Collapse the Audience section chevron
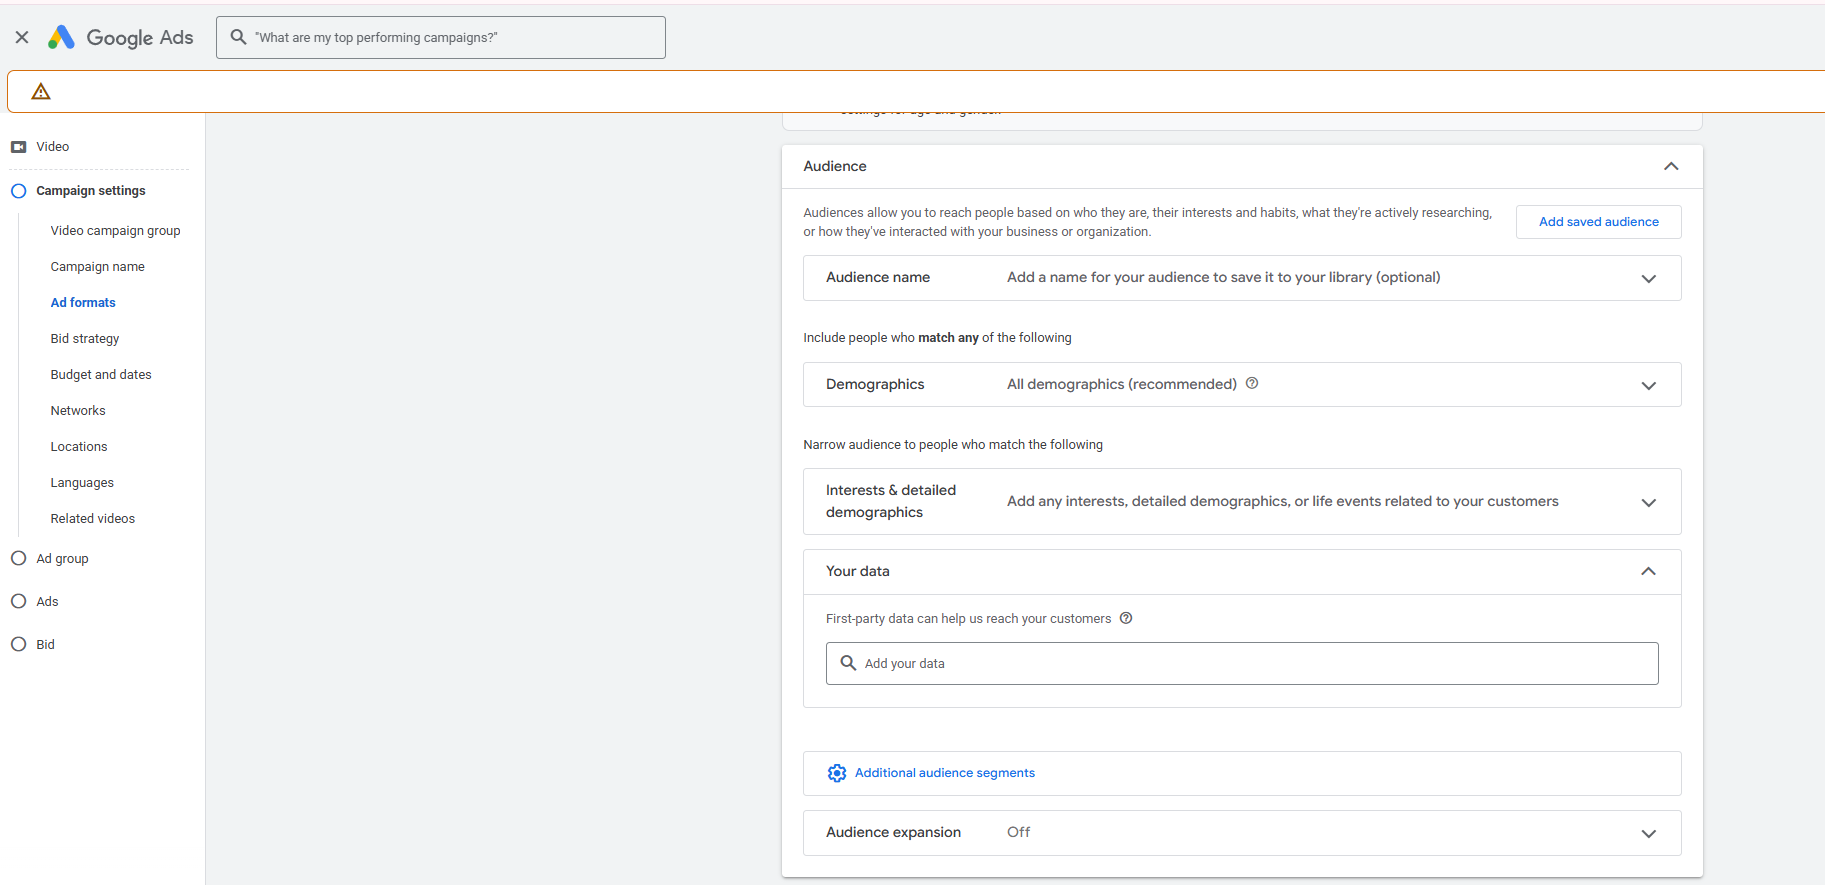Image resolution: width=1825 pixels, height=885 pixels. pyautogui.click(x=1671, y=166)
